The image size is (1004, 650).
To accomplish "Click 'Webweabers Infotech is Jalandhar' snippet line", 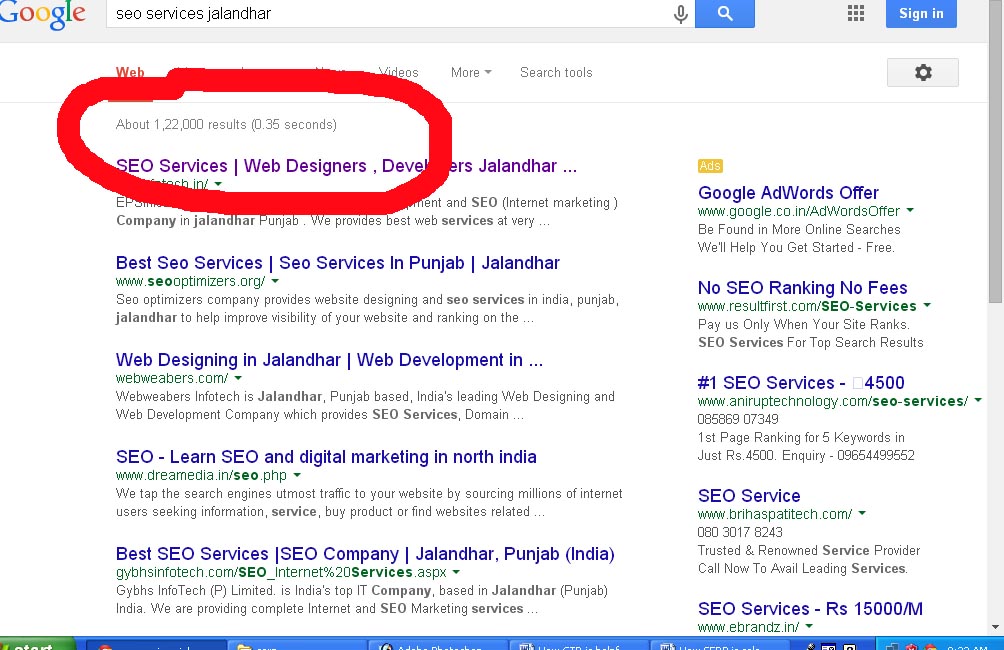I will (365, 396).
